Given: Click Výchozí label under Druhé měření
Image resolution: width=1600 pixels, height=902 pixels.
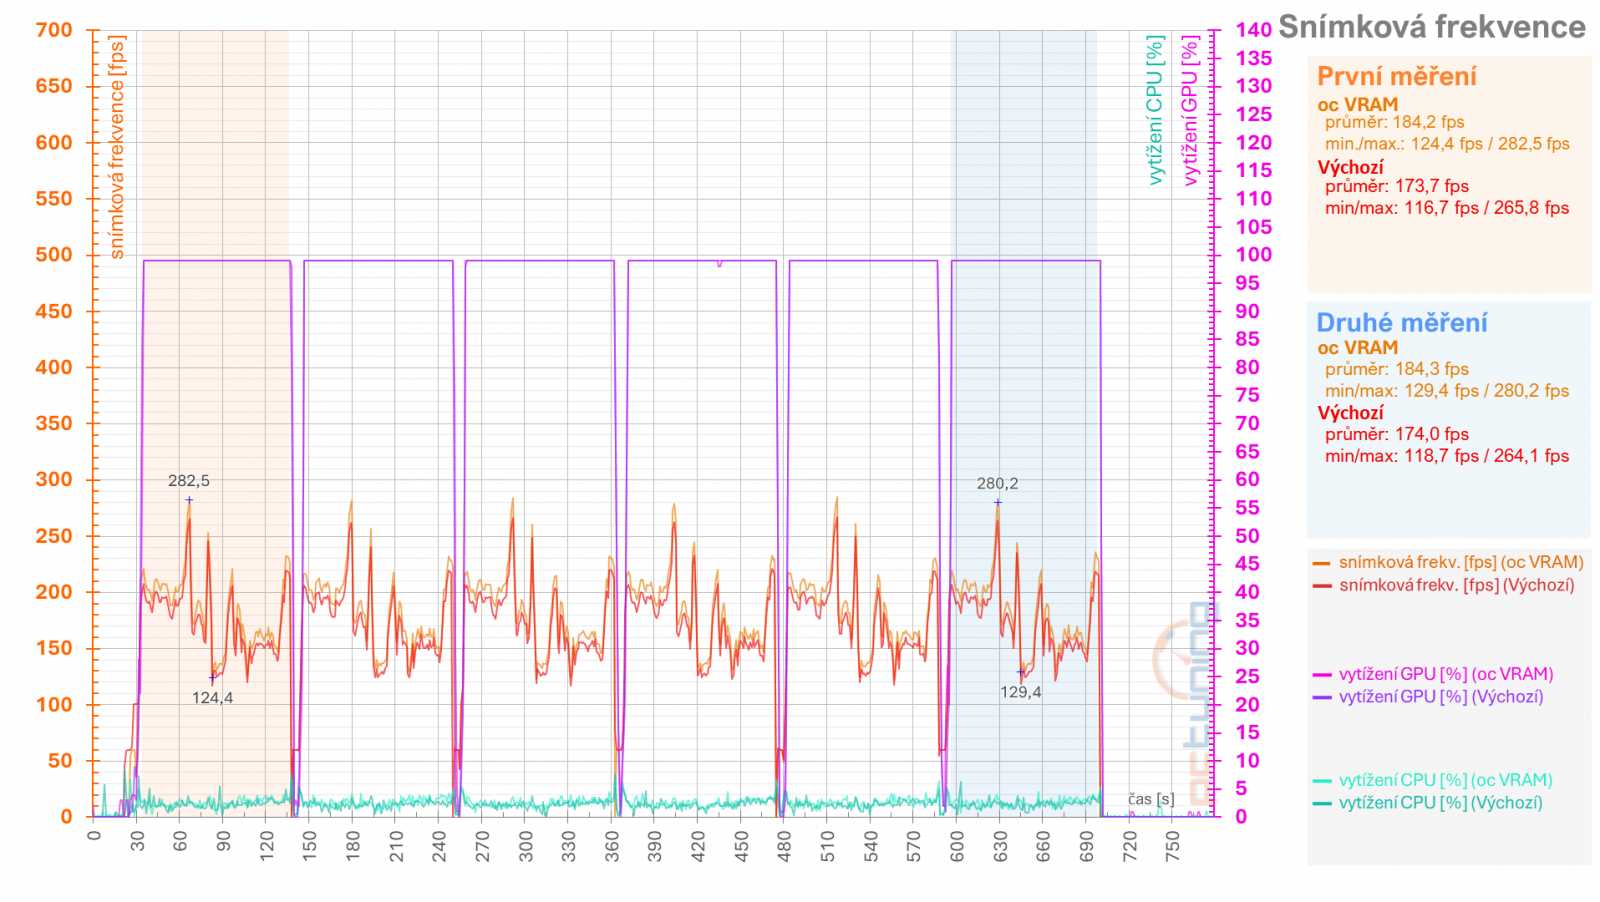Looking at the screenshot, I should (1350, 412).
